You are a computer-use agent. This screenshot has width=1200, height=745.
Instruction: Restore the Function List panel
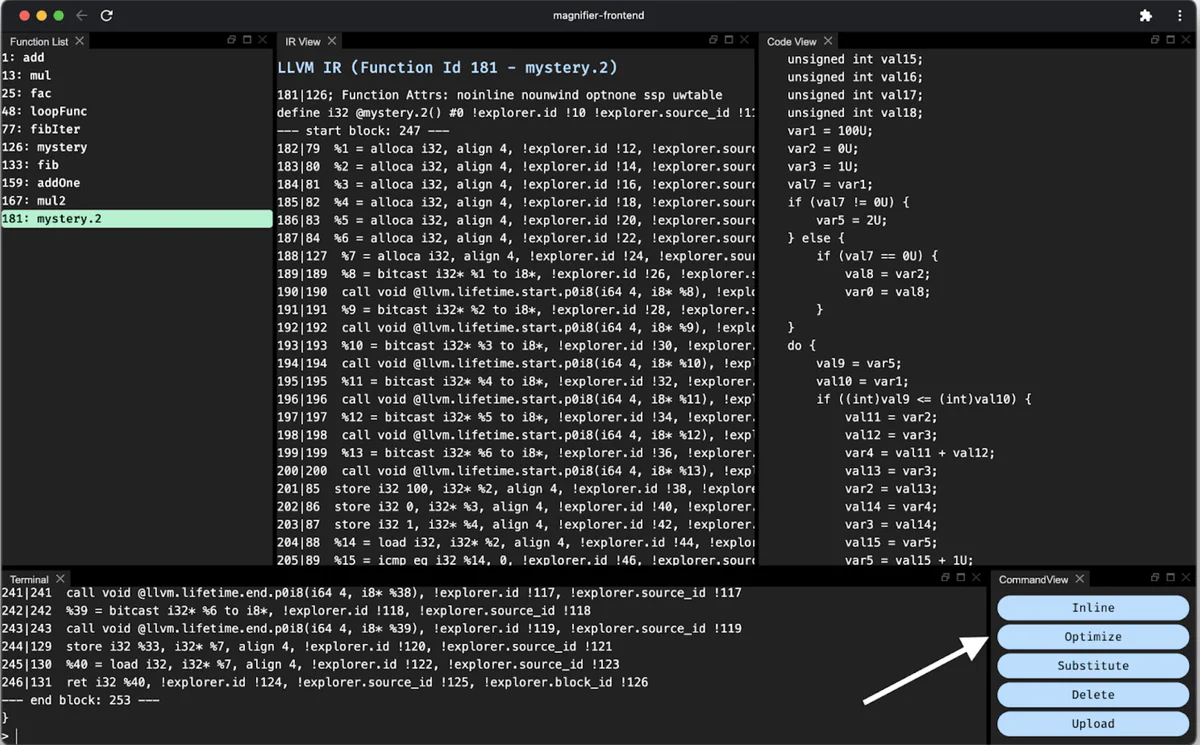coord(232,40)
